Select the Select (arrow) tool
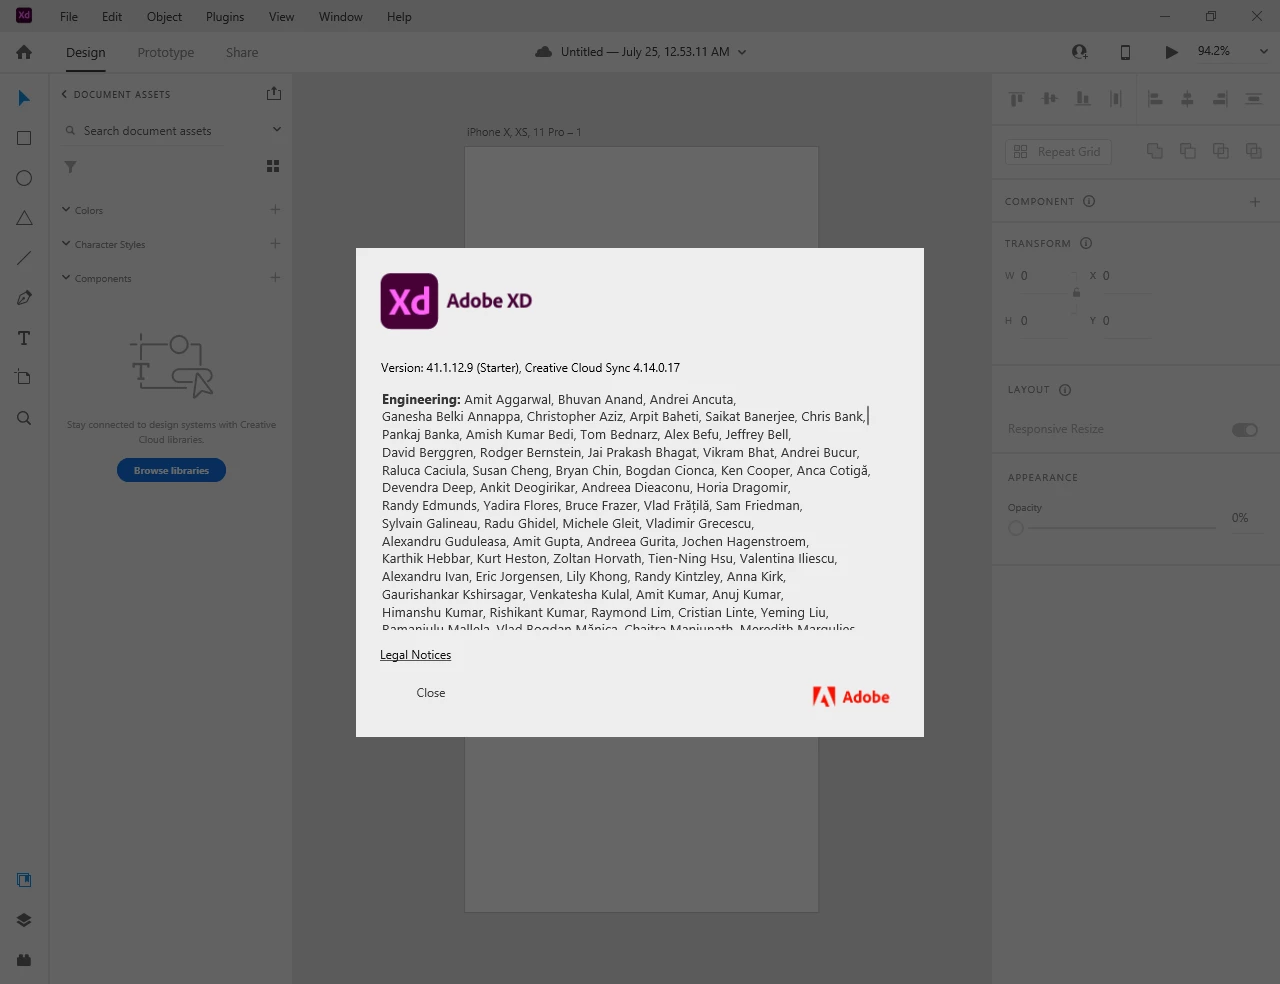Screen dimensions: 1280x984 (24, 98)
